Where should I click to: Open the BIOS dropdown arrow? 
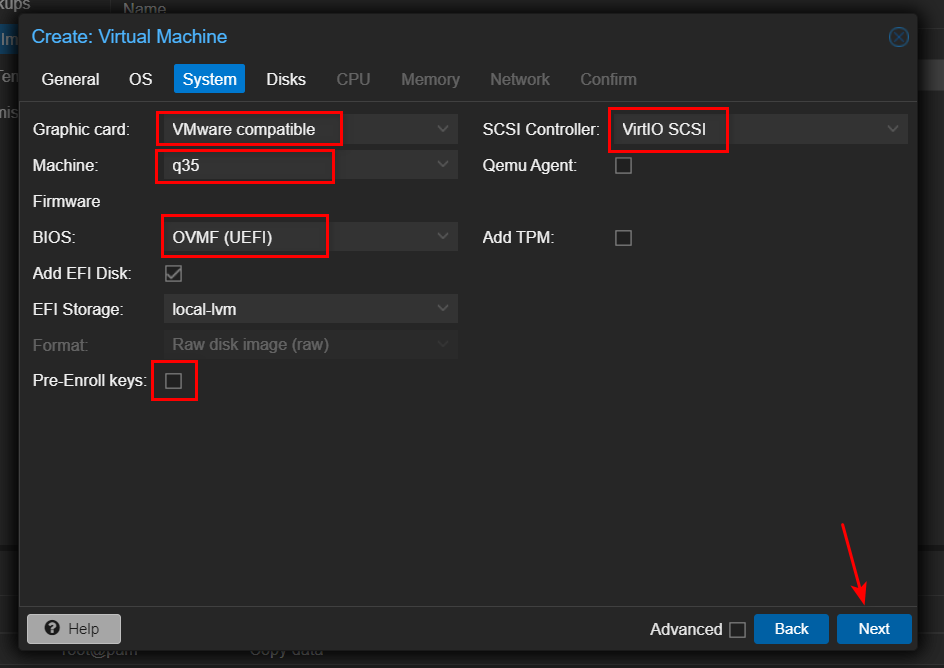(443, 237)
